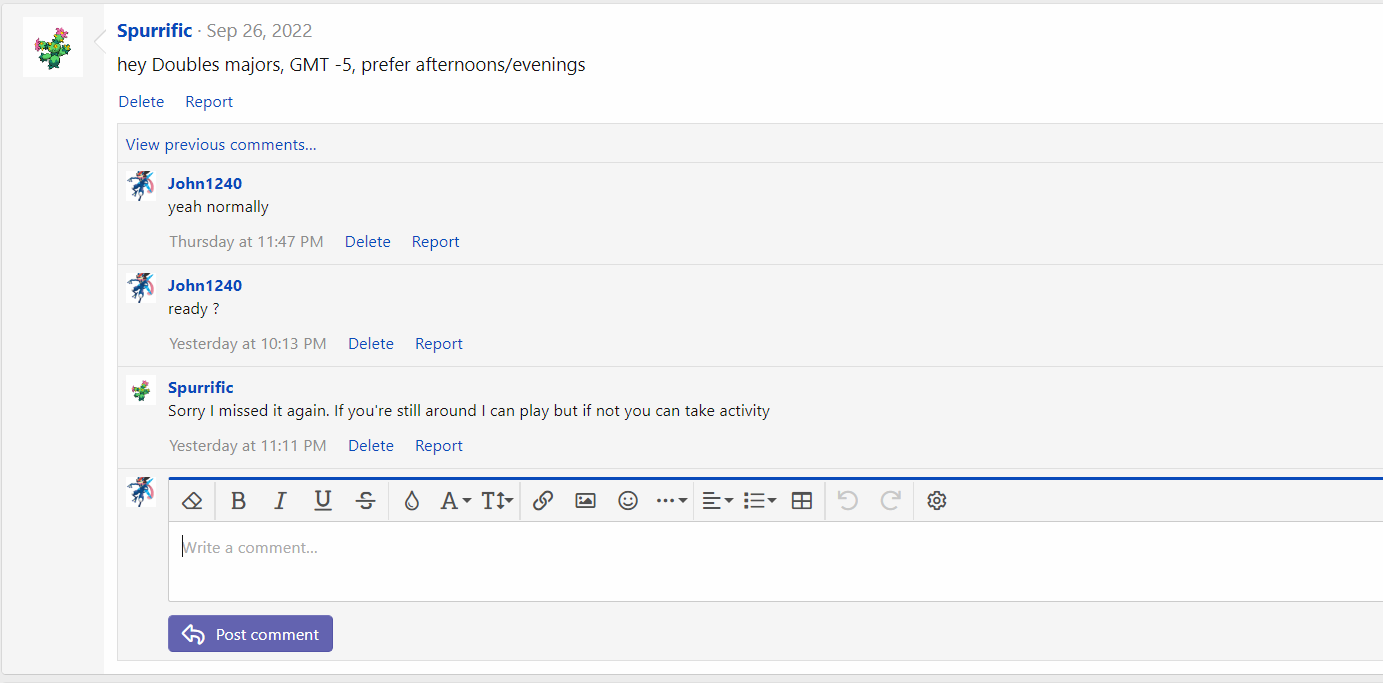This screenshot has width=1383, height=683.
Task: Toggle Strikethrough formatting in the editor
Action: coord(365,501)
